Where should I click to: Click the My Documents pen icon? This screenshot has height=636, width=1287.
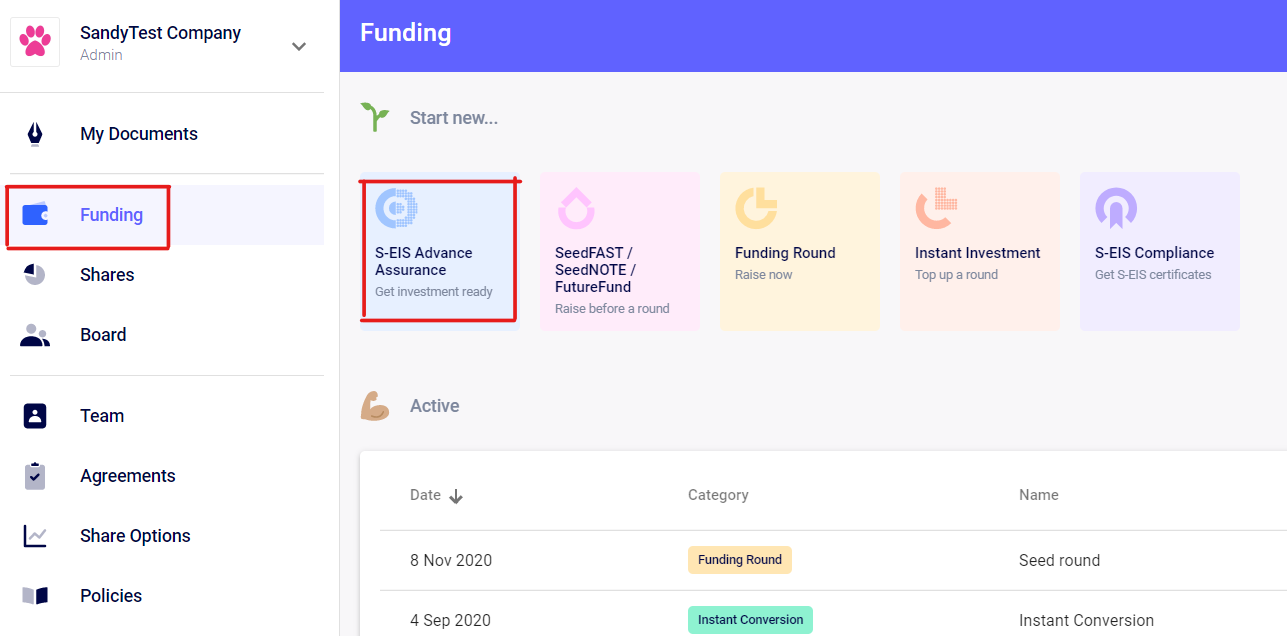(35, 134)
